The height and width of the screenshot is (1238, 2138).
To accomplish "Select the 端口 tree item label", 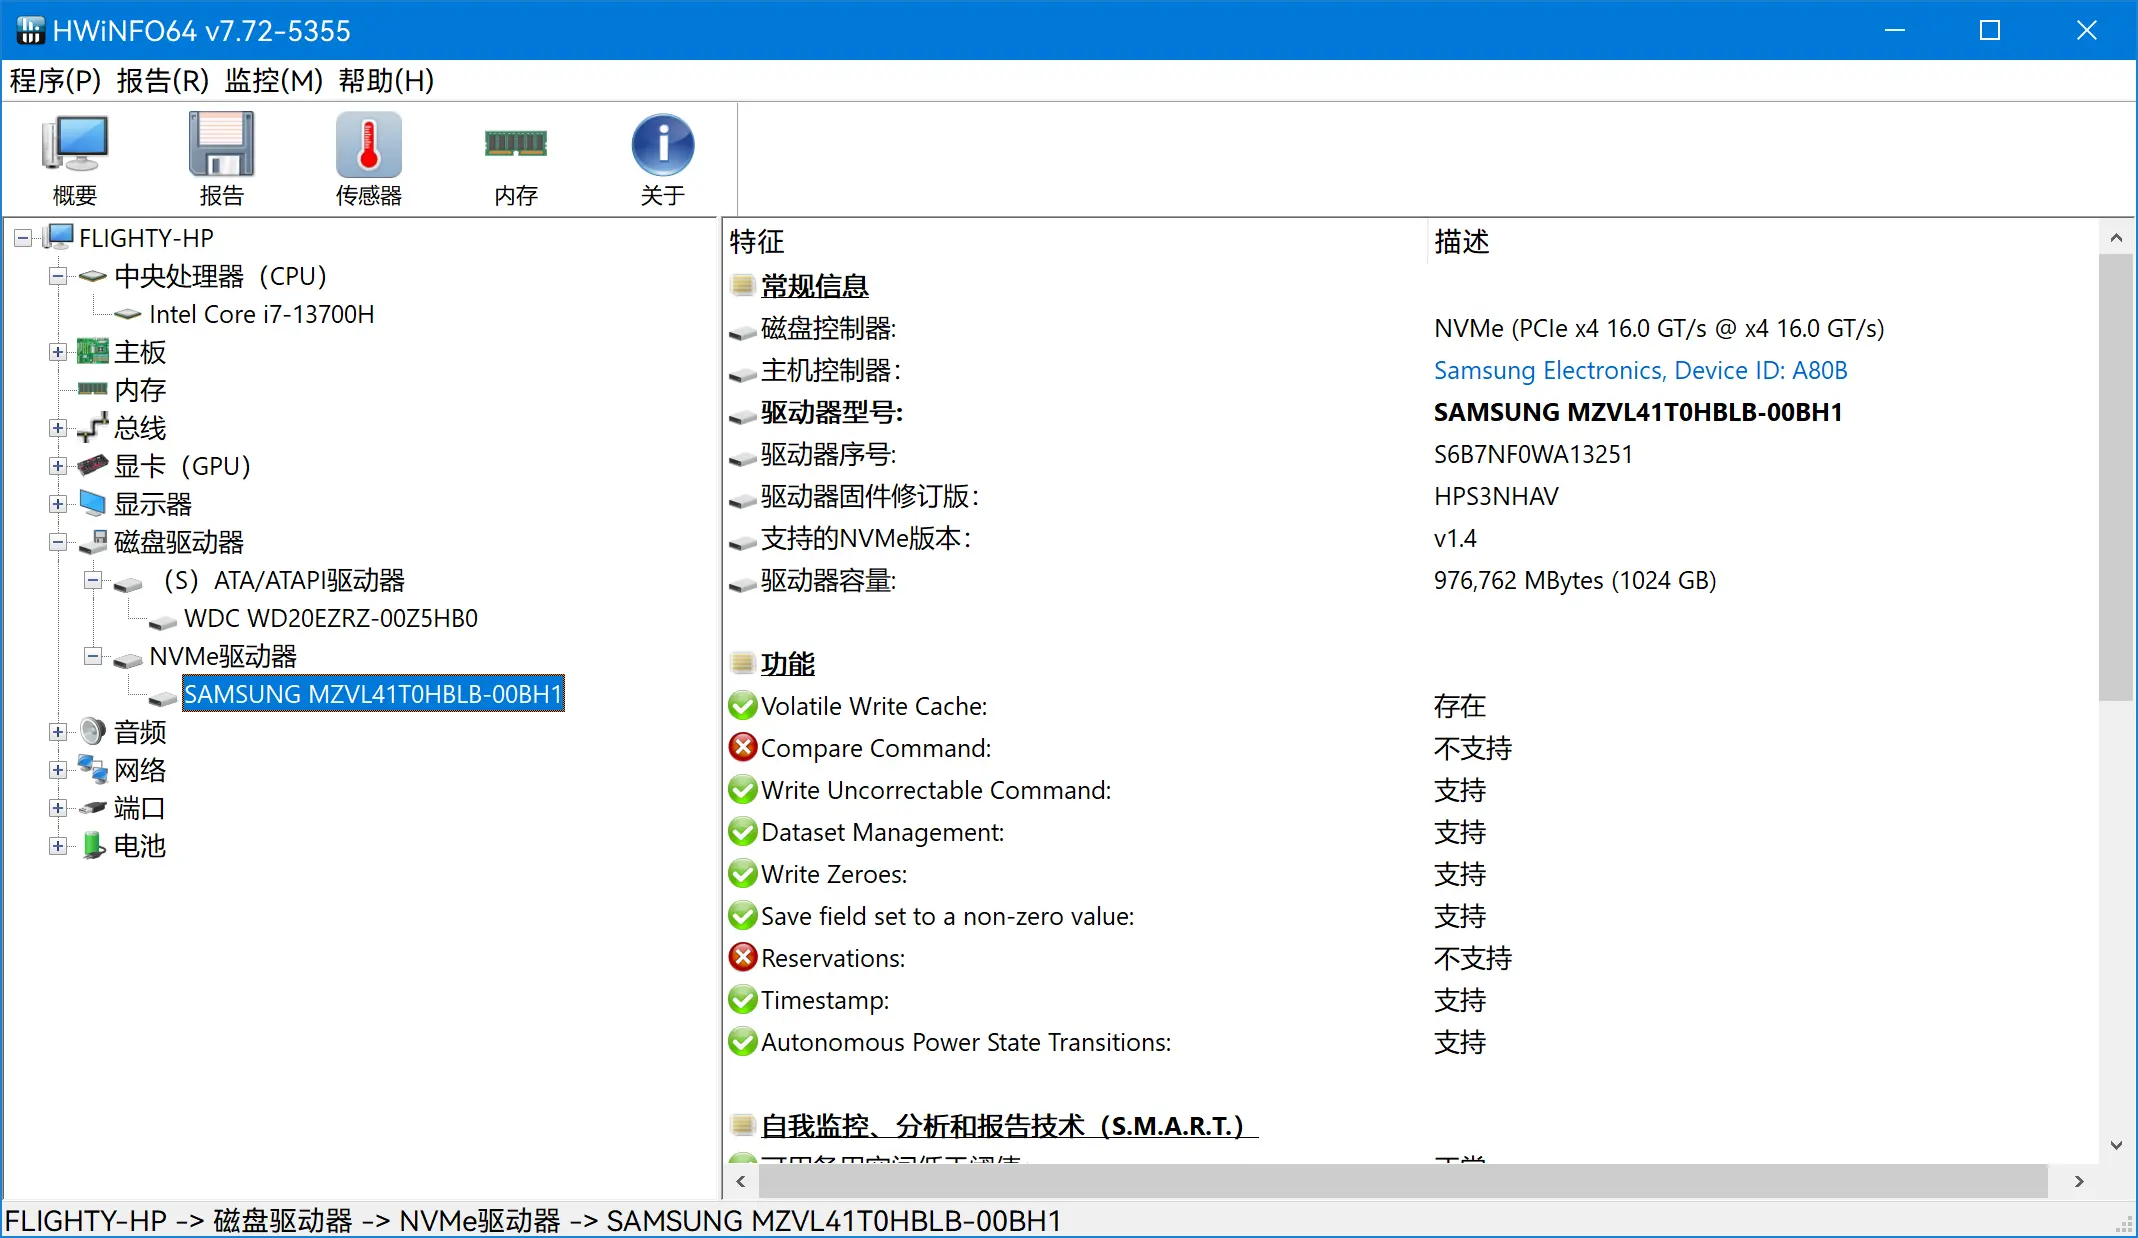I will (139, 807).
